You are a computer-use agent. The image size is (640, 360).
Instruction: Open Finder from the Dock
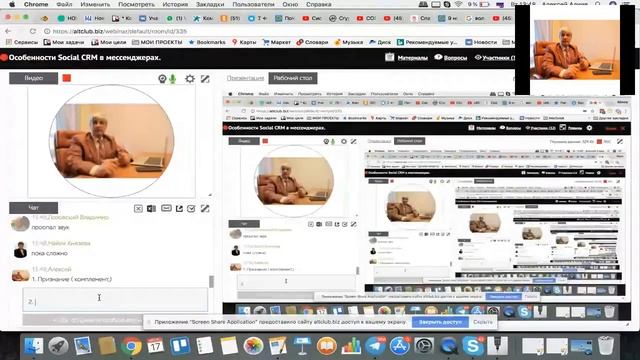34,346
